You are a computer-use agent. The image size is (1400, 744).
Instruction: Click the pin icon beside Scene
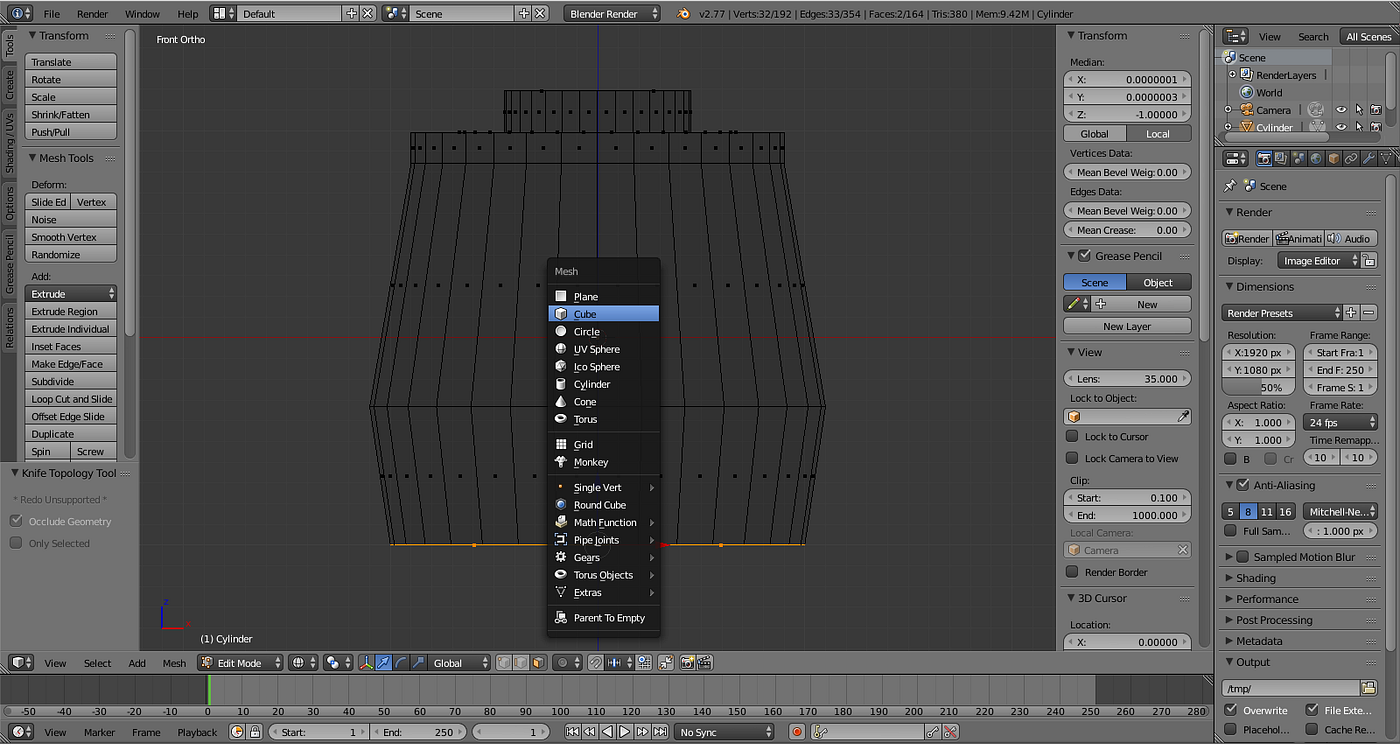tap(1230, 186)
